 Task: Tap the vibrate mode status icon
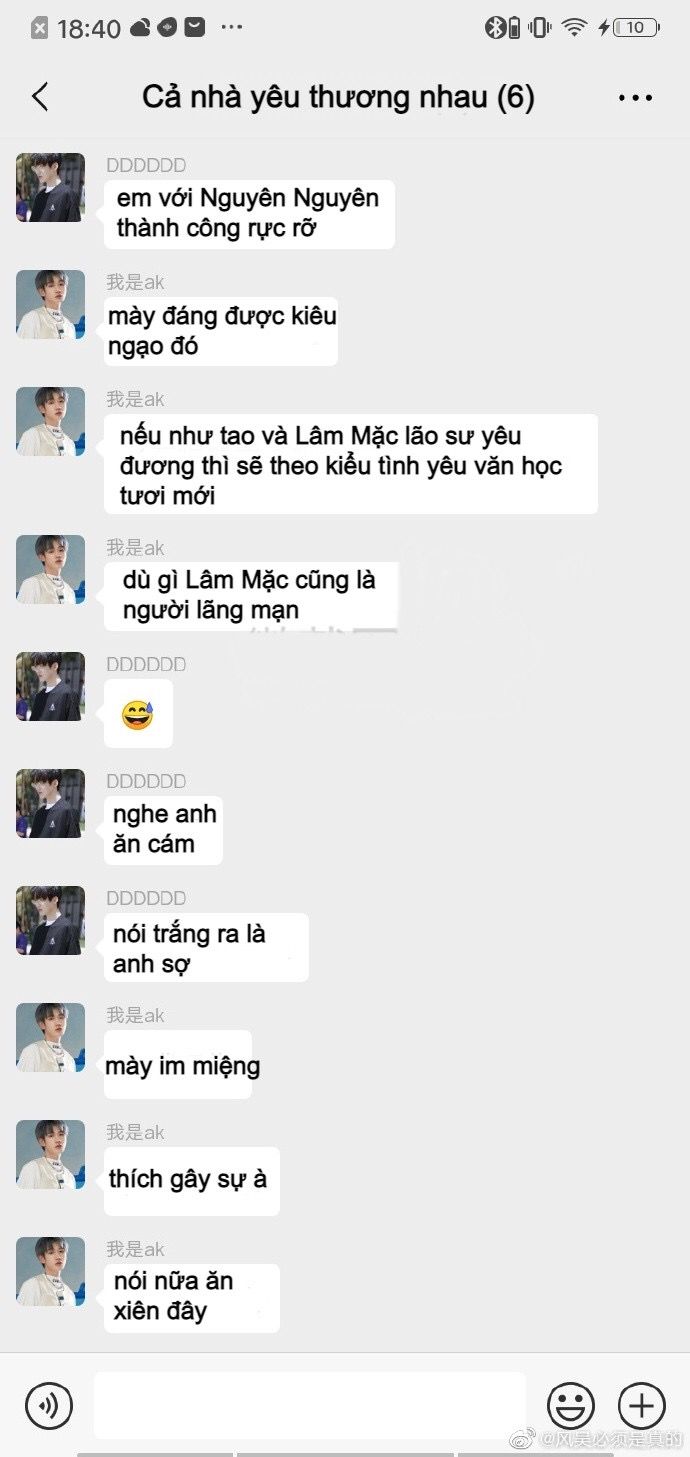click(x=540, y=27)
